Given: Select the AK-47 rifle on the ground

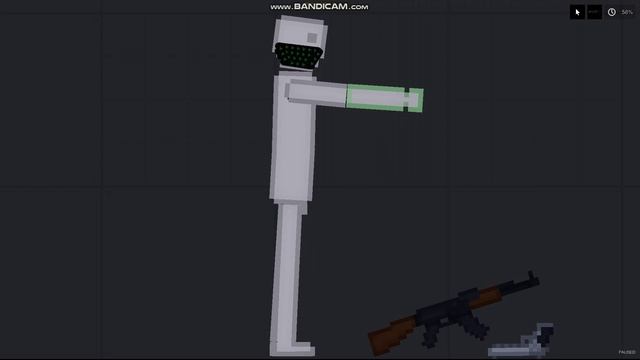Looking at the screenshot, I should 453,312.
